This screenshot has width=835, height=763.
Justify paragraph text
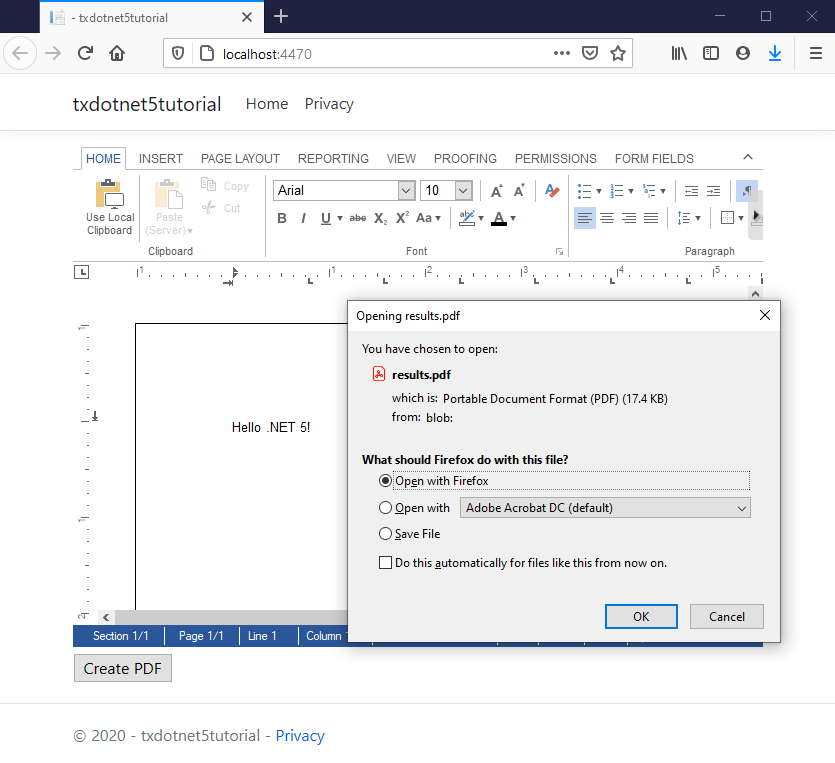point(651,218)
